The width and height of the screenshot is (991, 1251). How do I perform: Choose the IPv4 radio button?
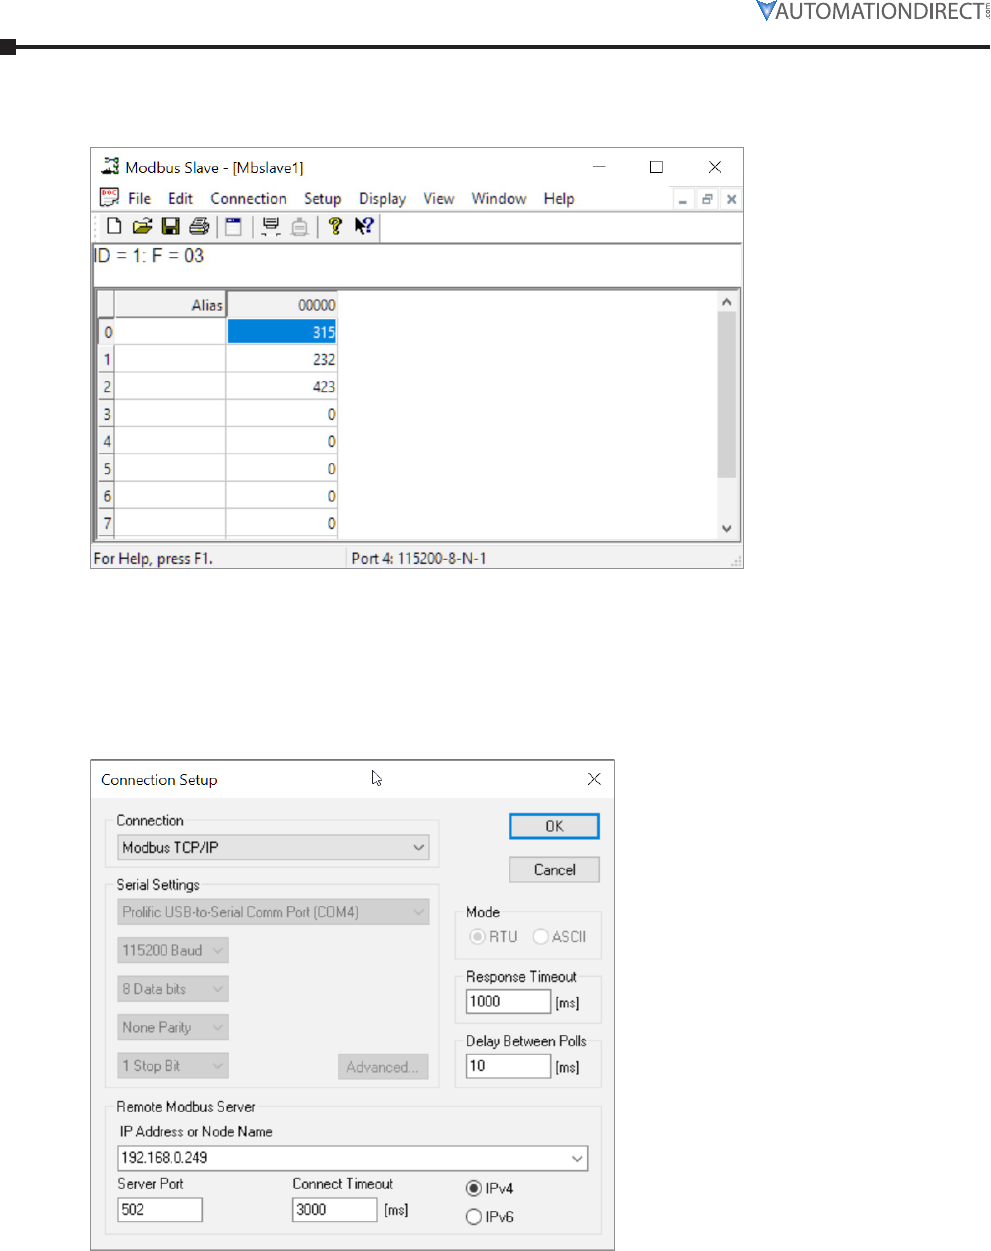click(x=474, y=1189)
